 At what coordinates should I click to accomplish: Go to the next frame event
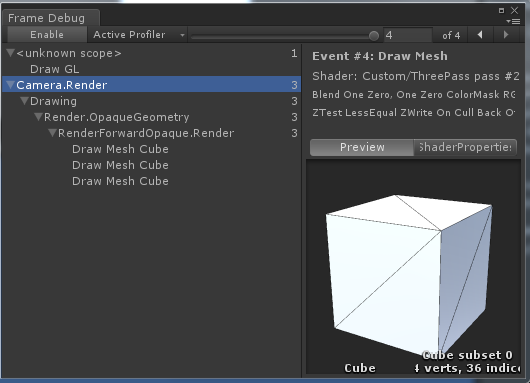pyautogui.click(x=506, y=35)
